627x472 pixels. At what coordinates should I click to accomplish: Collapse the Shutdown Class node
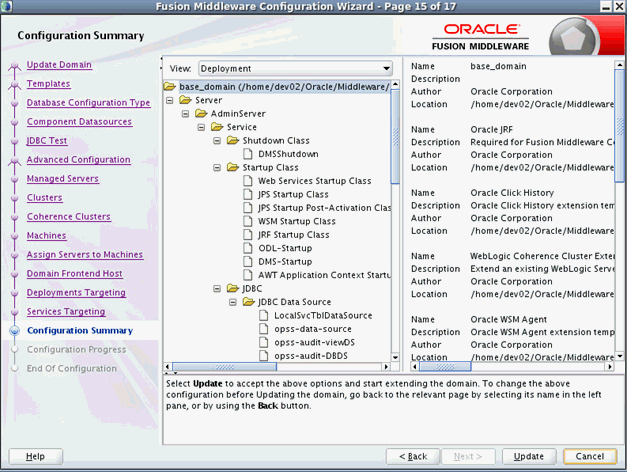coord(217,141)
